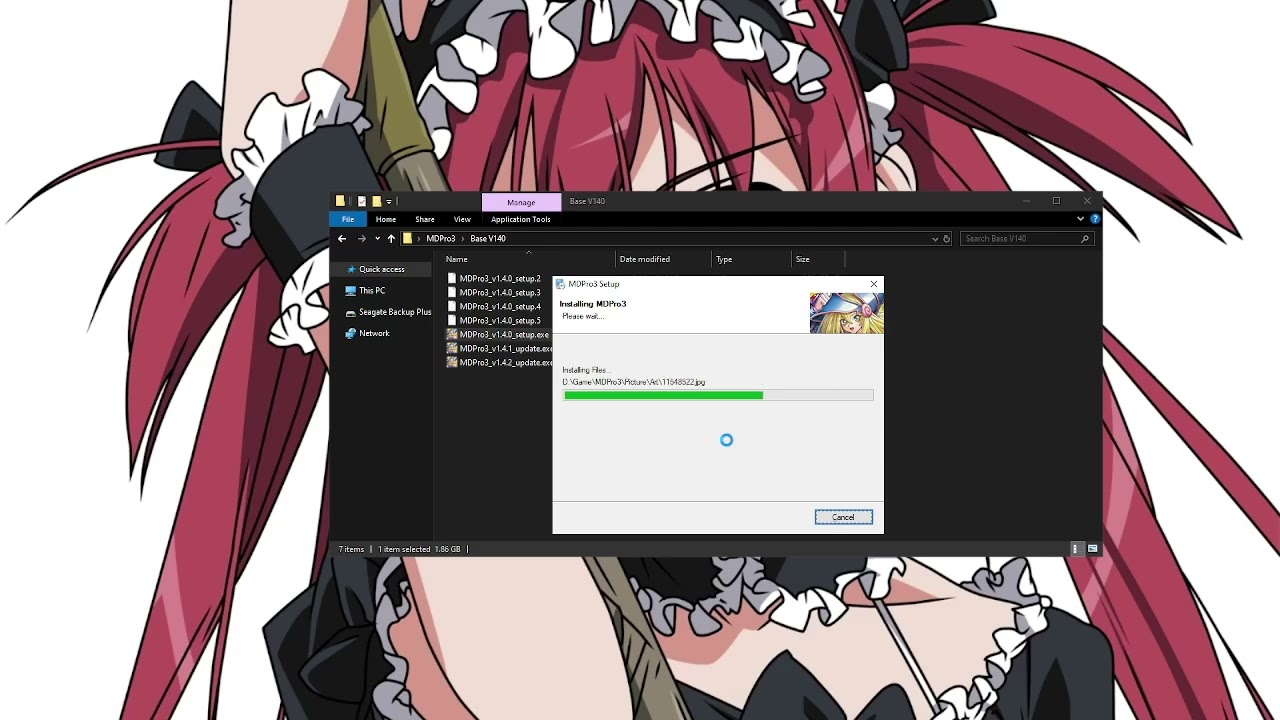The width and height of the screenshot is (1280, 720).
Task: Click MDPro3 in the address path
Action: click(441, 239)
